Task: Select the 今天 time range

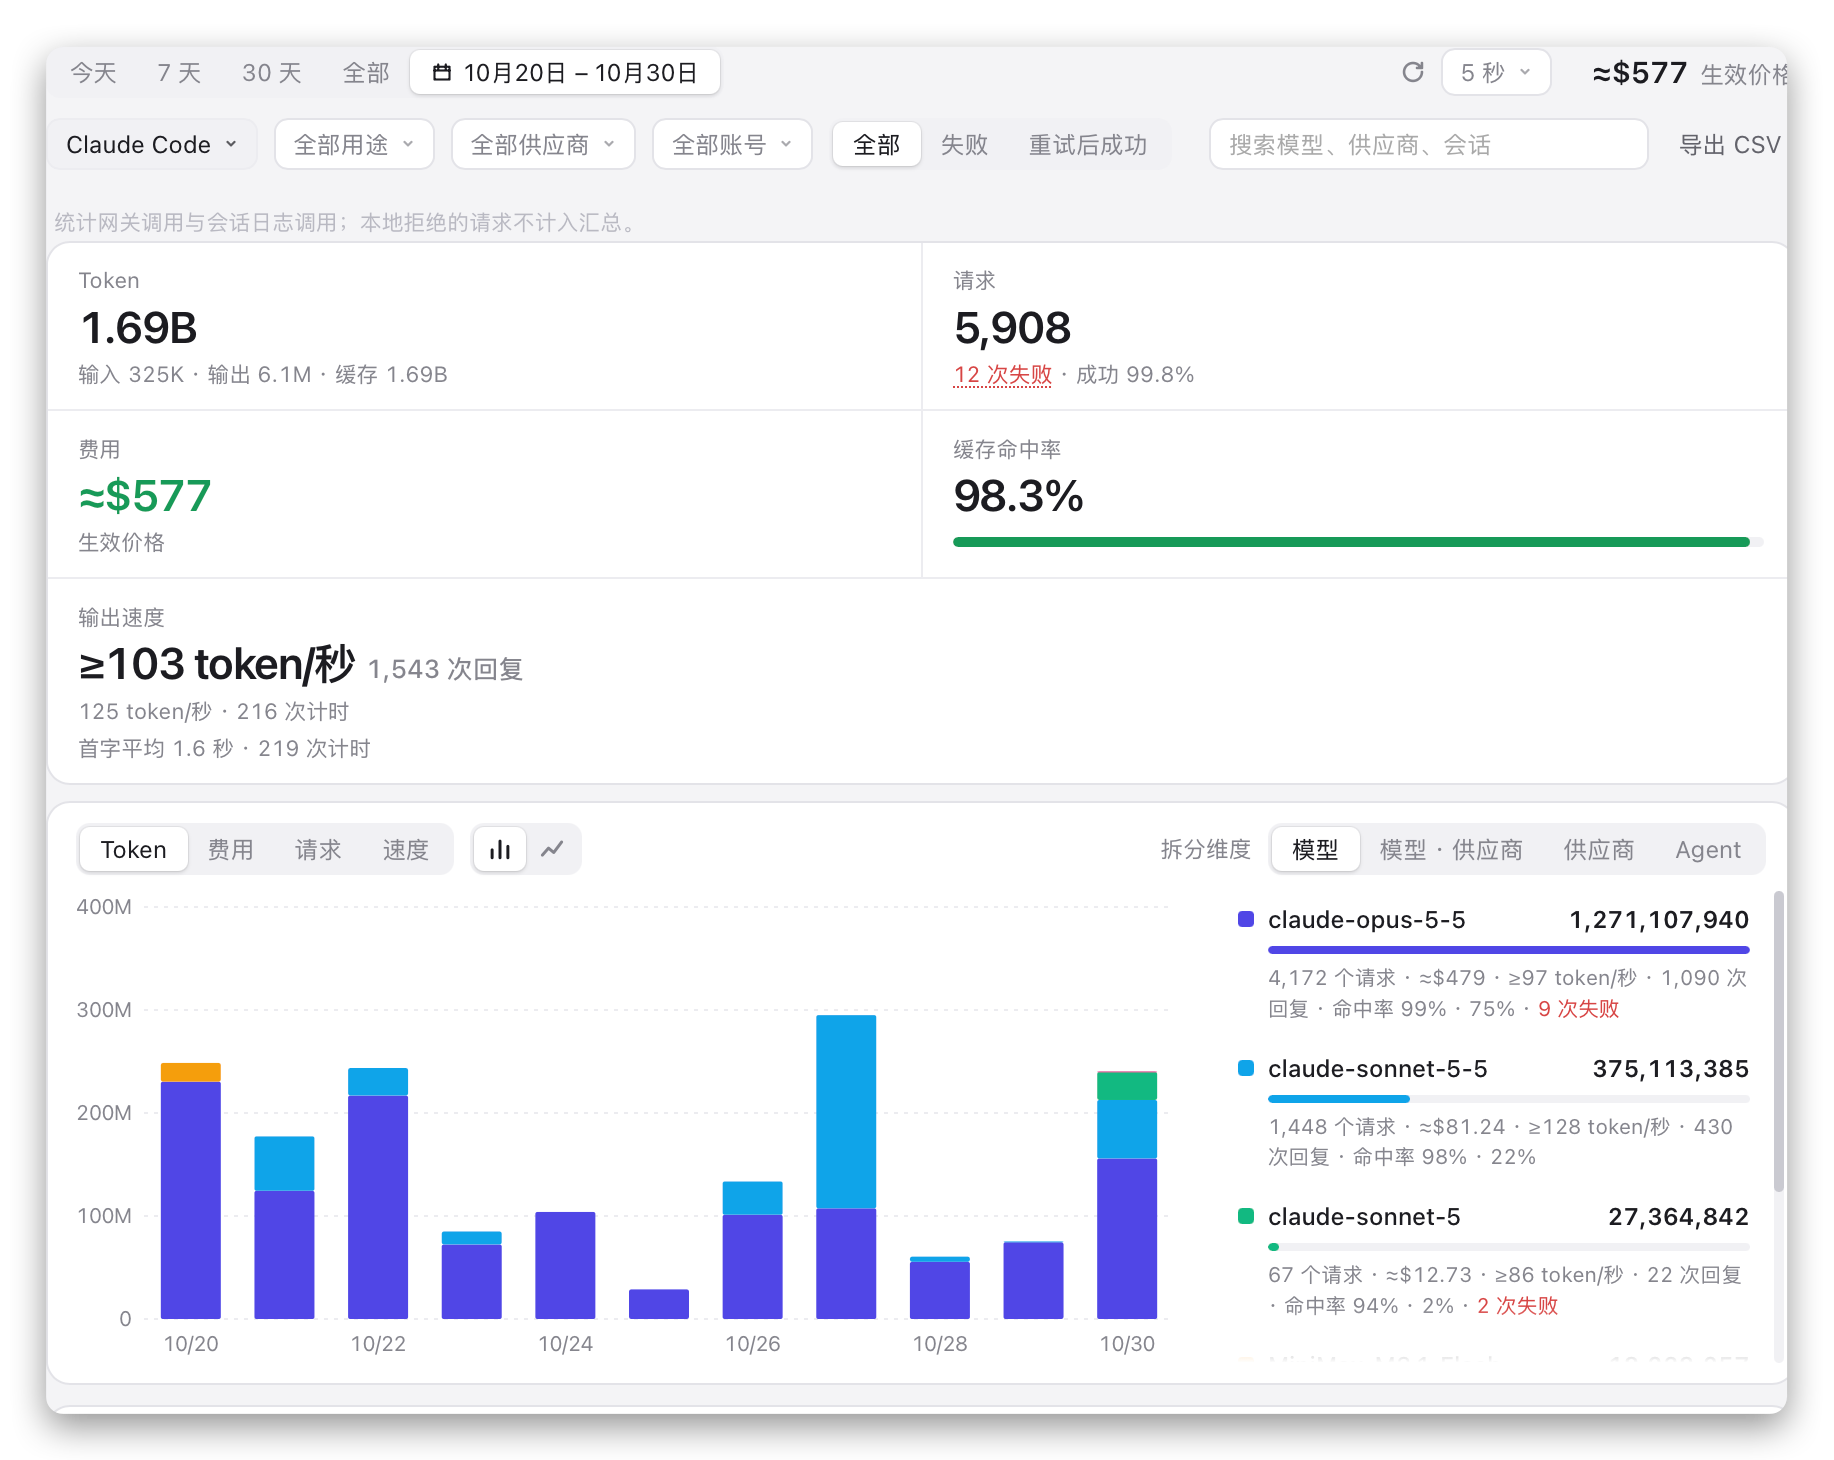Action: (93, 73)
